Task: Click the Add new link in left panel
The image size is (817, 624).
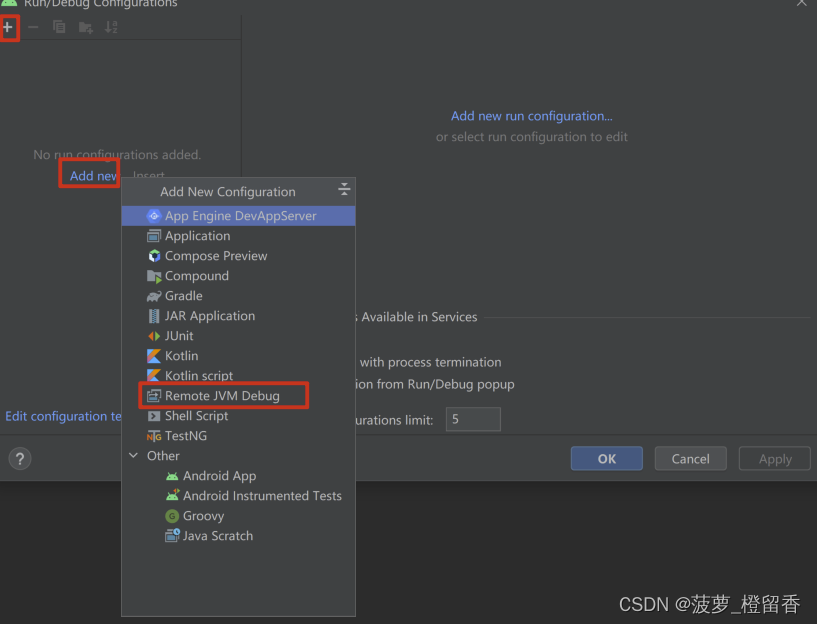Action: coord(94,176)
